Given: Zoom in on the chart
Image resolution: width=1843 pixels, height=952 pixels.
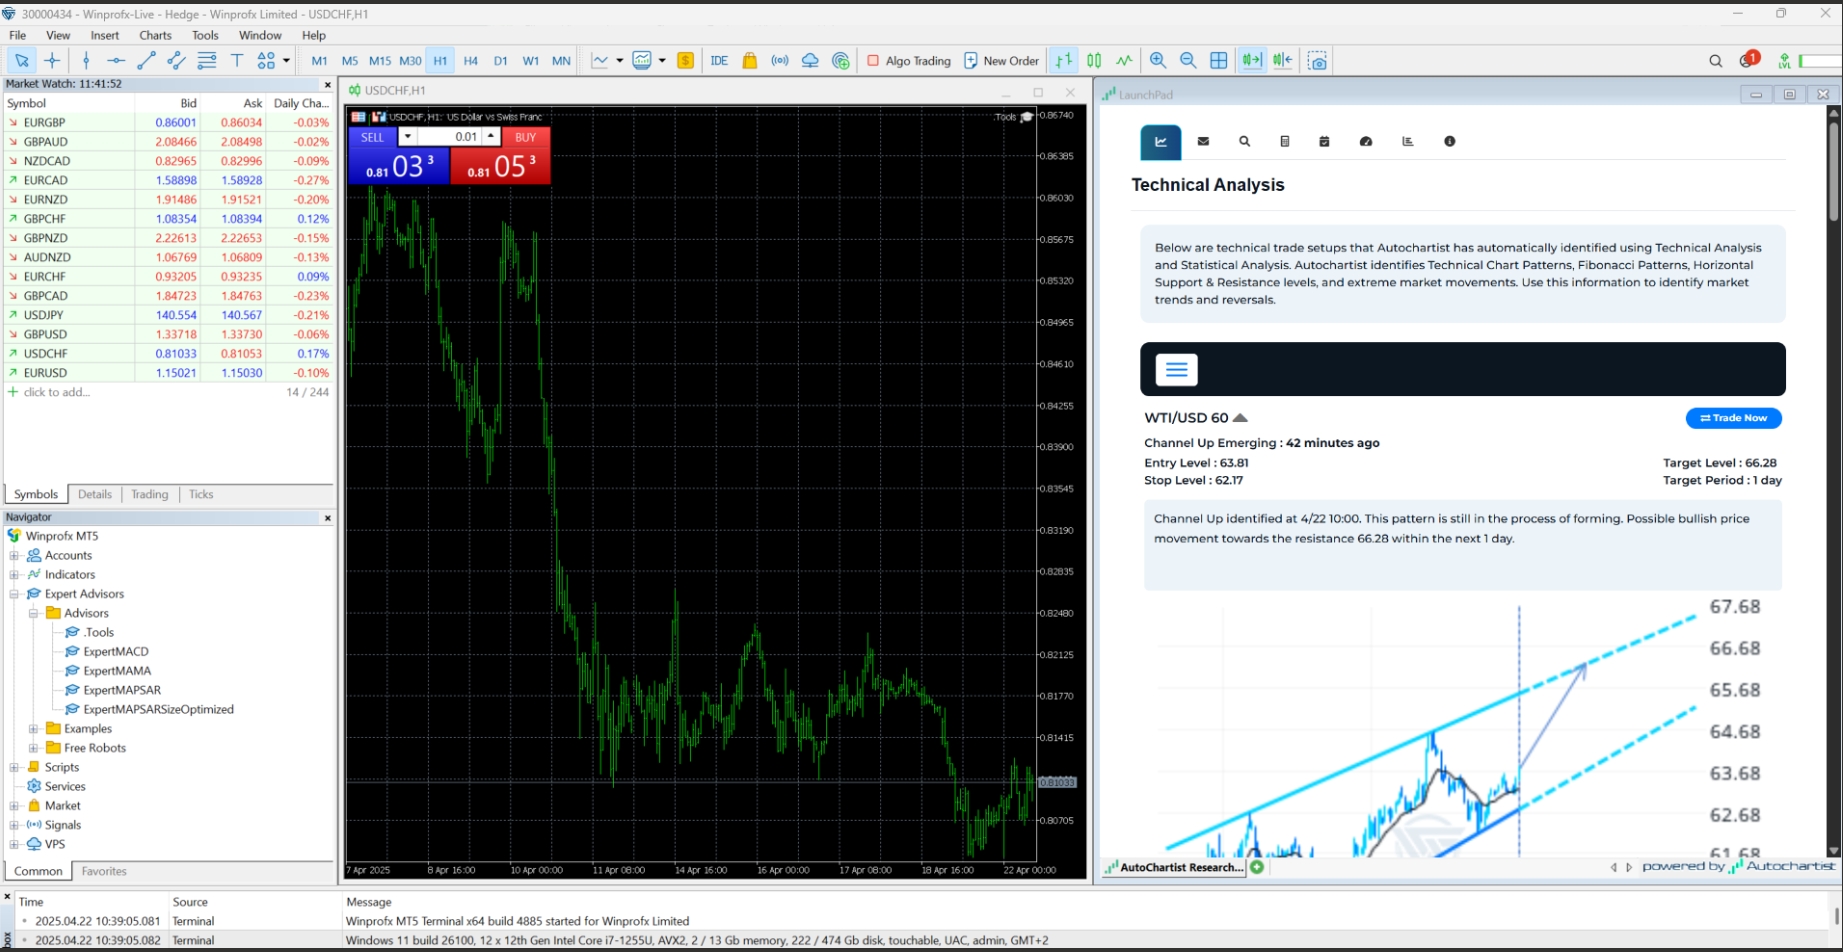Looking at the screenshot, I should 1158,61.
